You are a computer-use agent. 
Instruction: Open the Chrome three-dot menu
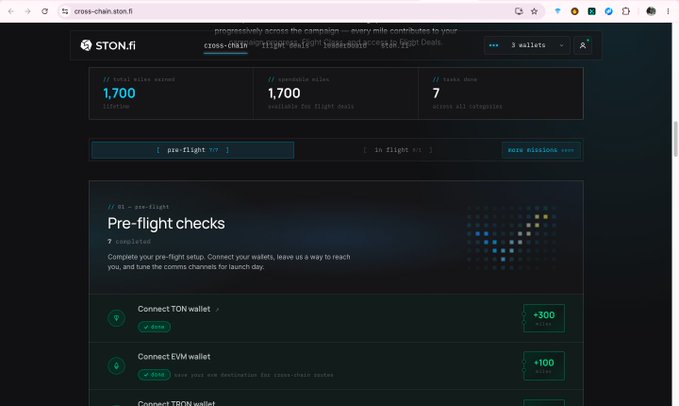(668, 11)
